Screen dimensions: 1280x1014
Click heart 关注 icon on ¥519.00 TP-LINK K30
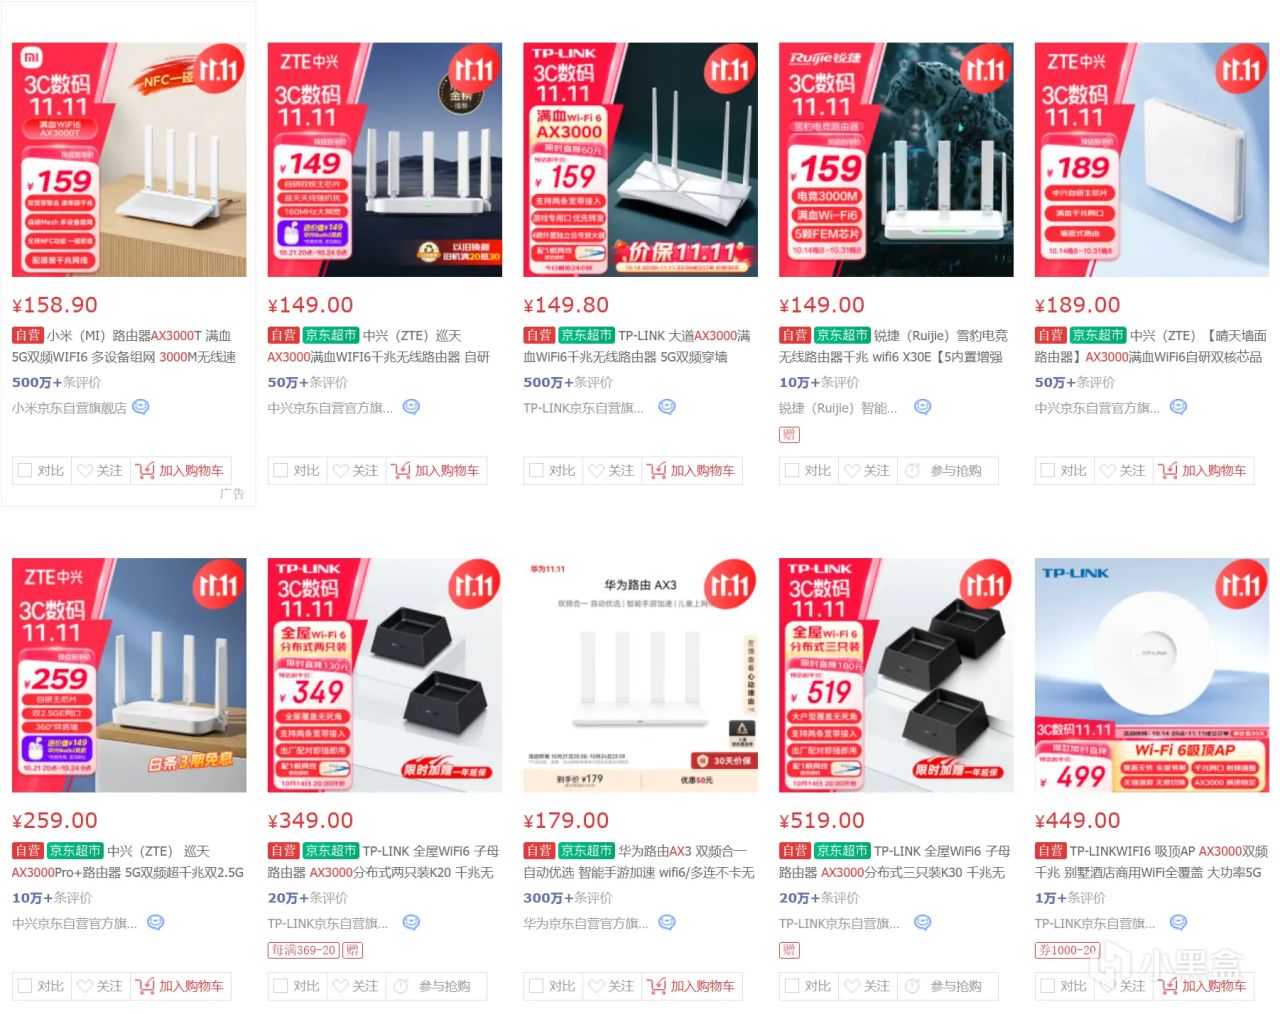click(852, 986)
